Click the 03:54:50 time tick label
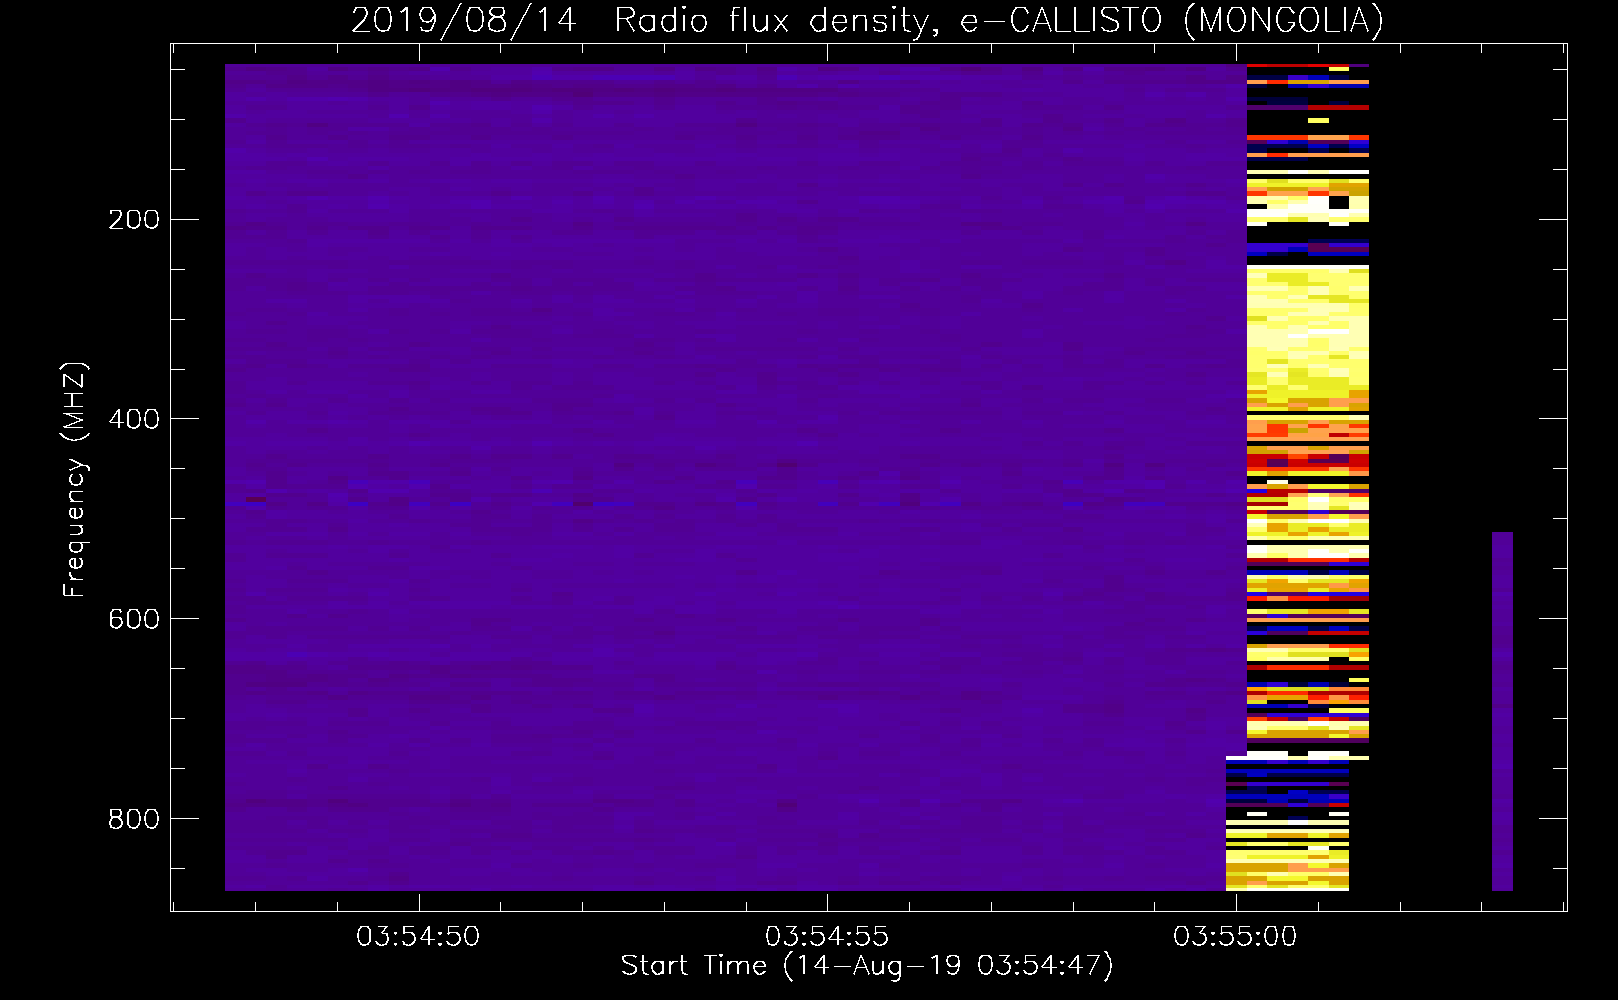1618x1000 pixels. tap(418, 937)
